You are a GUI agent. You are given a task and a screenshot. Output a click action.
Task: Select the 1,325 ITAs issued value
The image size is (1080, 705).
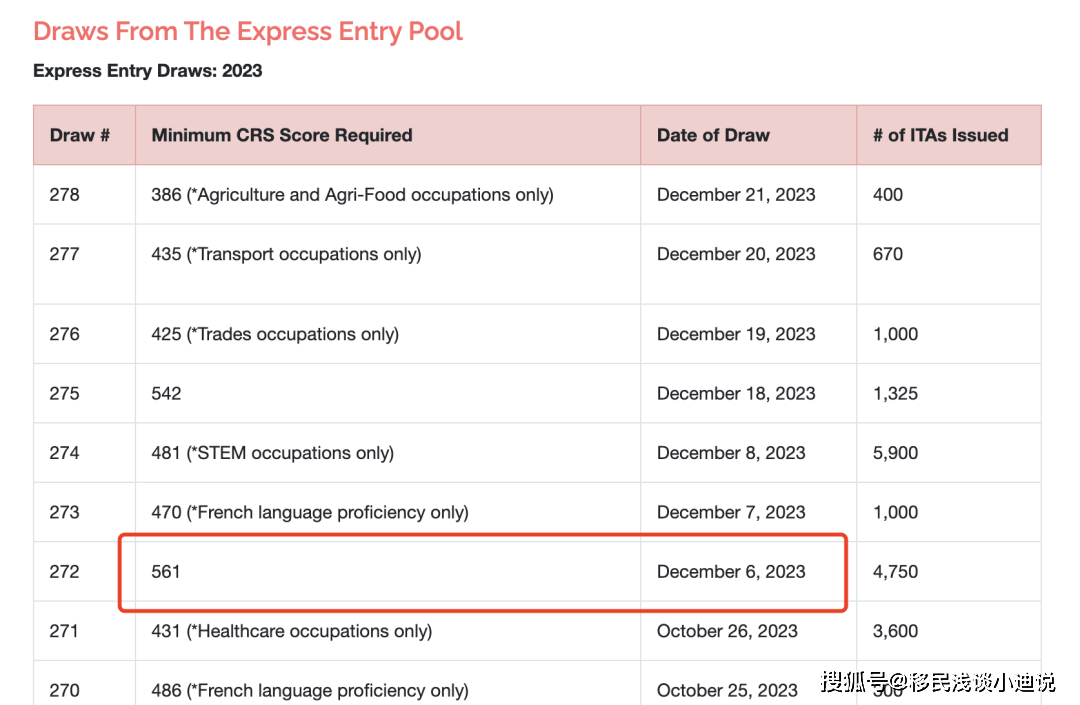pos(895,393)
